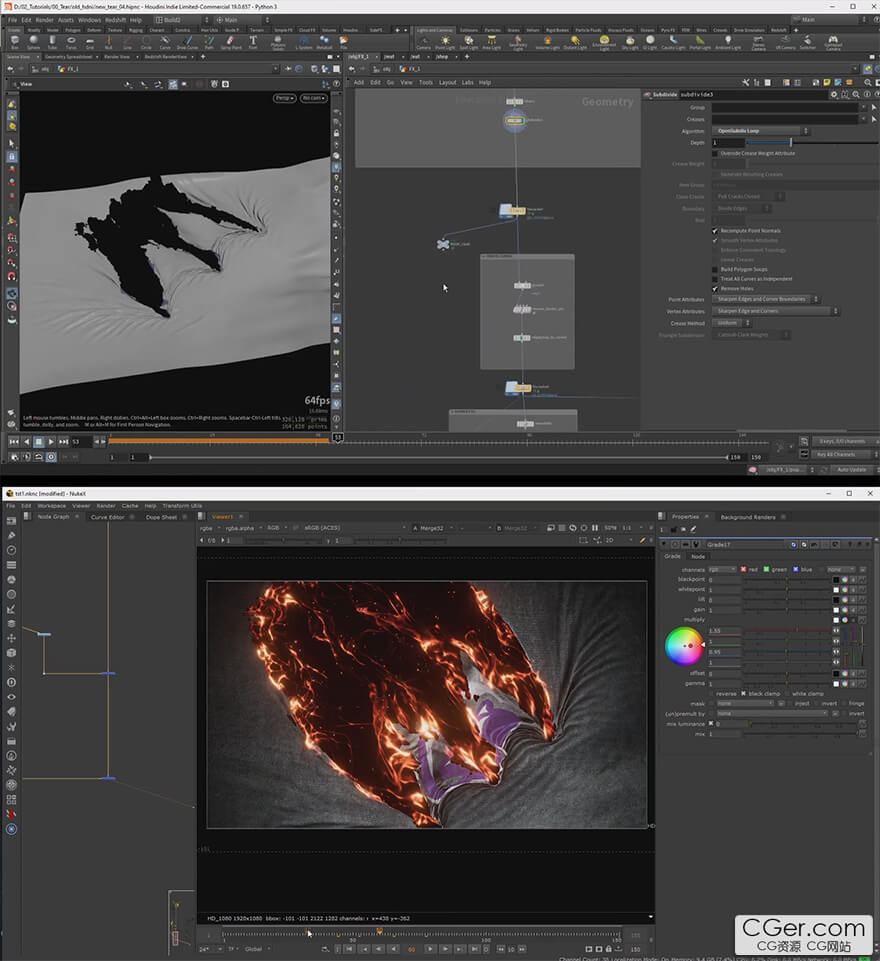Open the Nuke Workspace menu

51,506
